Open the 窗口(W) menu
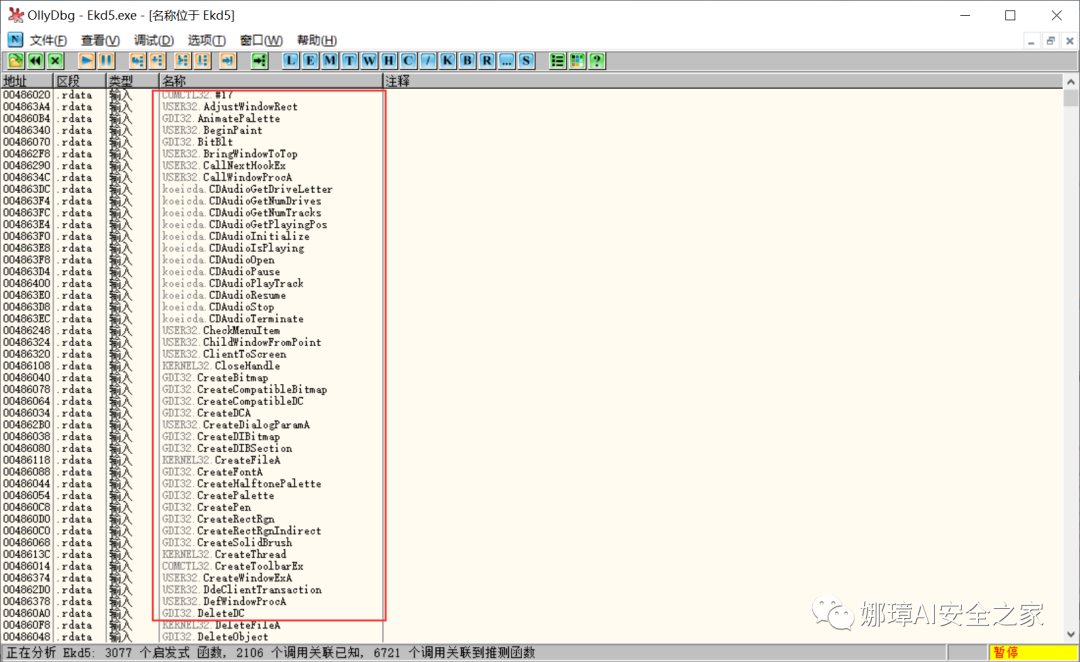The image size is (1080, 662). point(261,41)
